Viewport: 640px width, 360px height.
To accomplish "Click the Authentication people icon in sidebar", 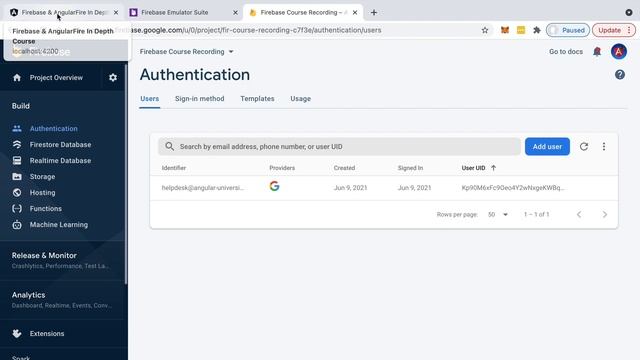I will click(x=17, y=129).
